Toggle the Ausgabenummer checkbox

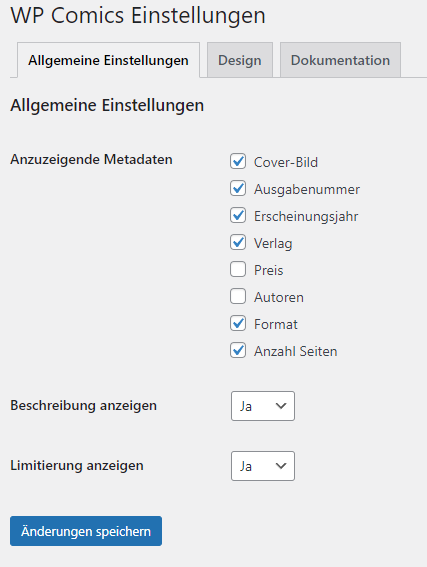click(238, 188)
